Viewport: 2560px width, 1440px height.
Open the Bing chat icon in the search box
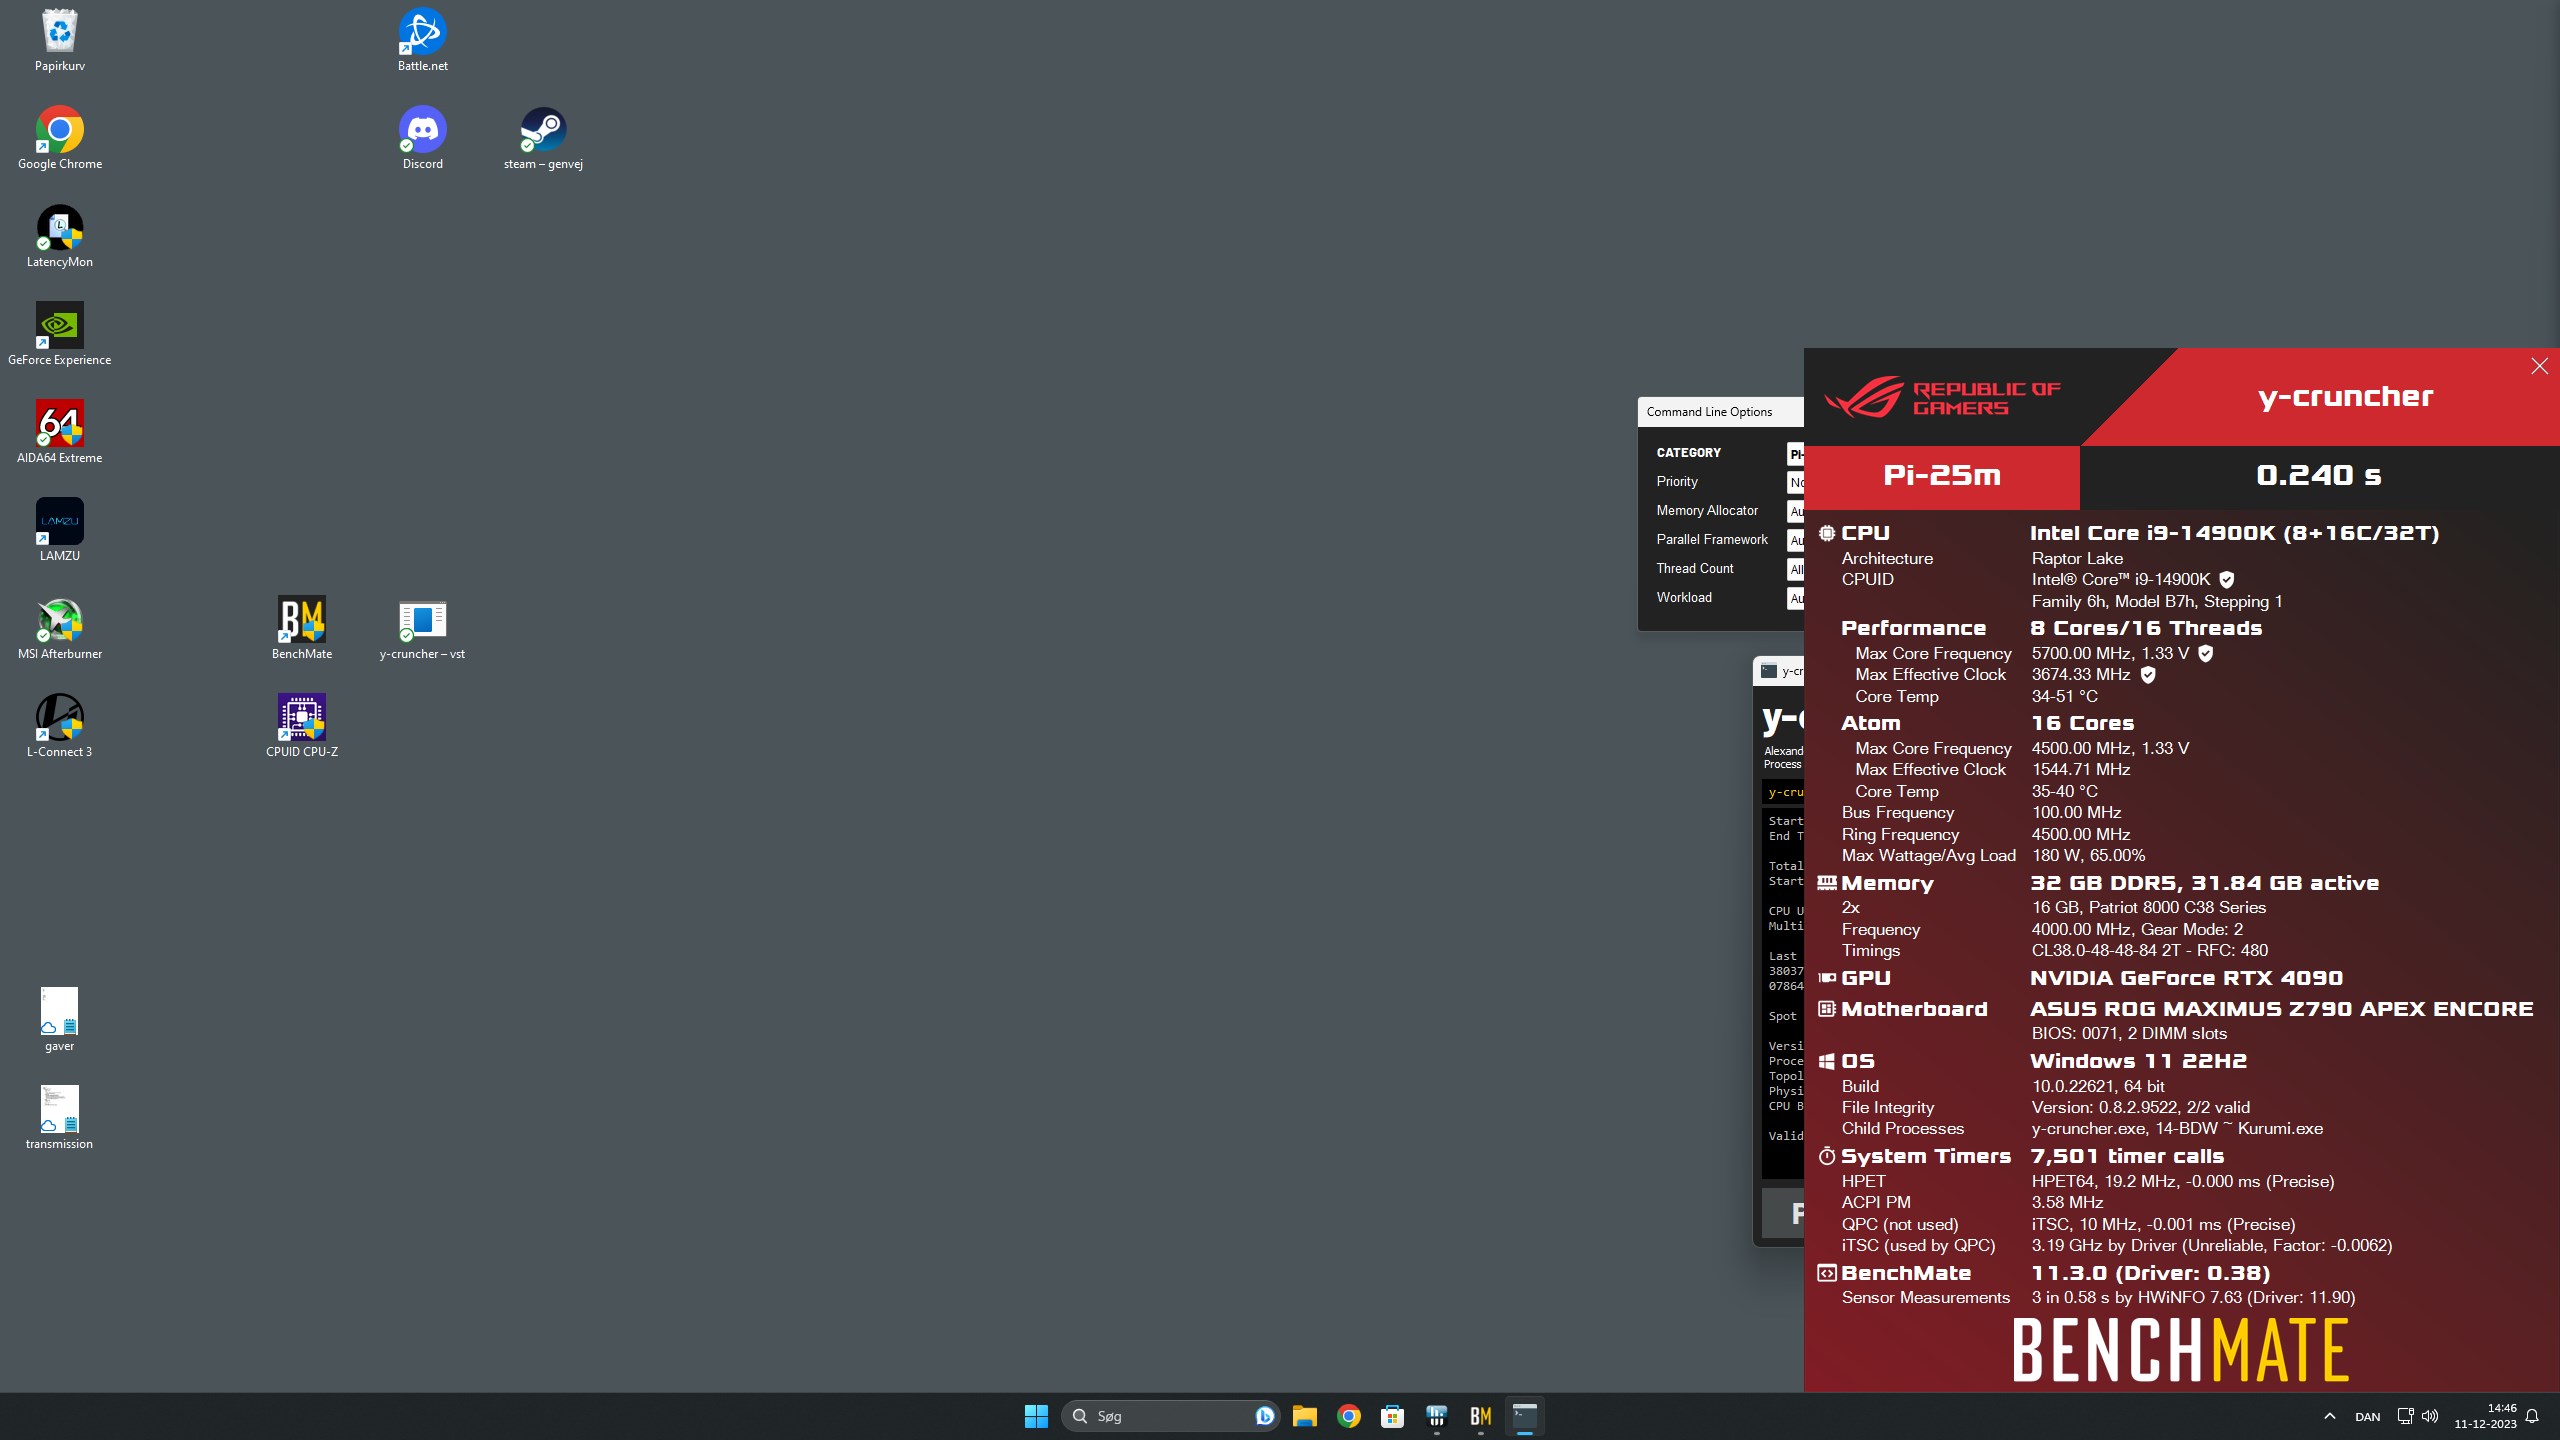1264,1416
